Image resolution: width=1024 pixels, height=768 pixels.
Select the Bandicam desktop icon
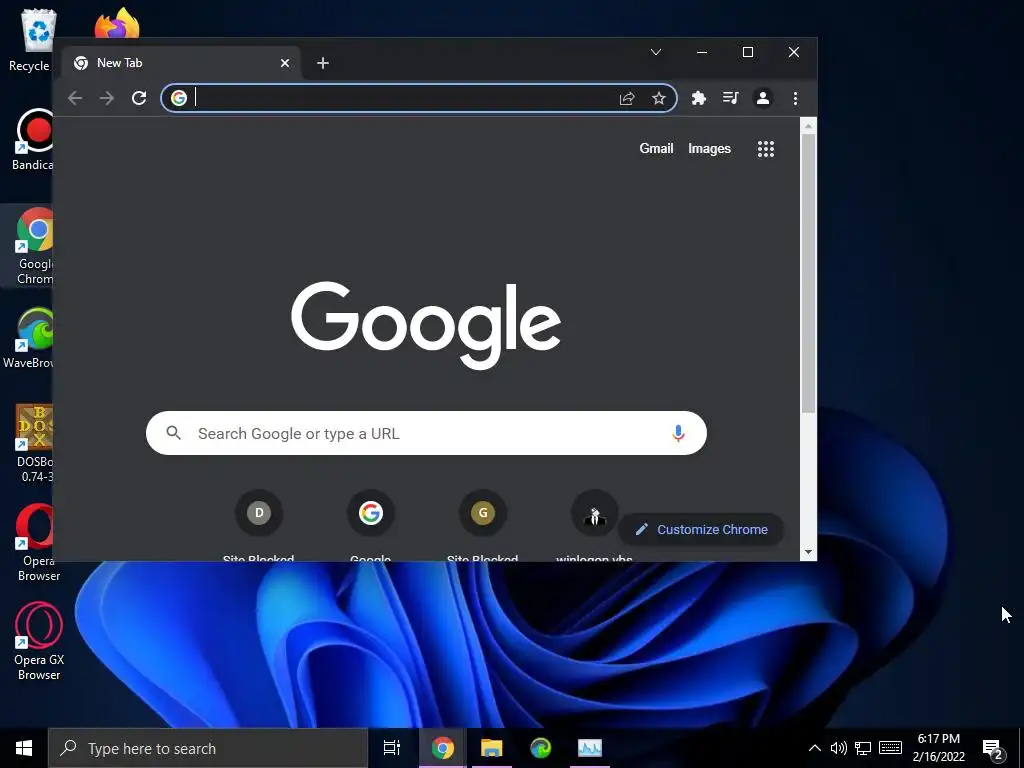click(31, 140)
